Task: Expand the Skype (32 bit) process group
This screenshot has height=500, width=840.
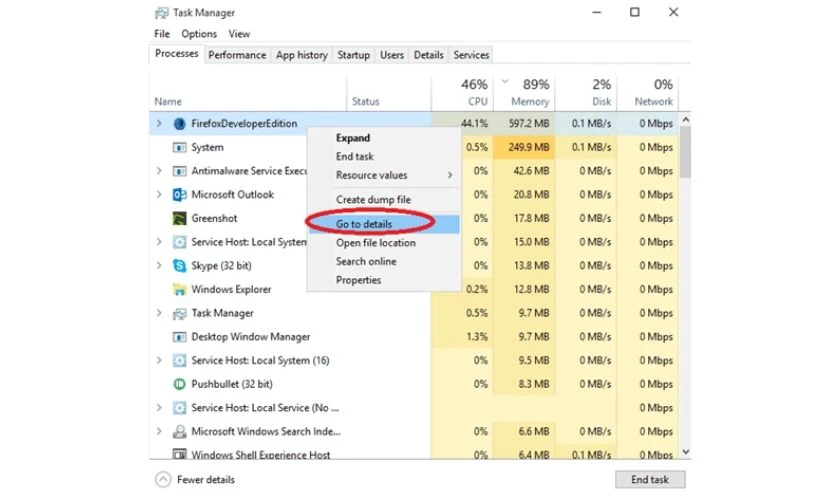Action: coord(159,265)
